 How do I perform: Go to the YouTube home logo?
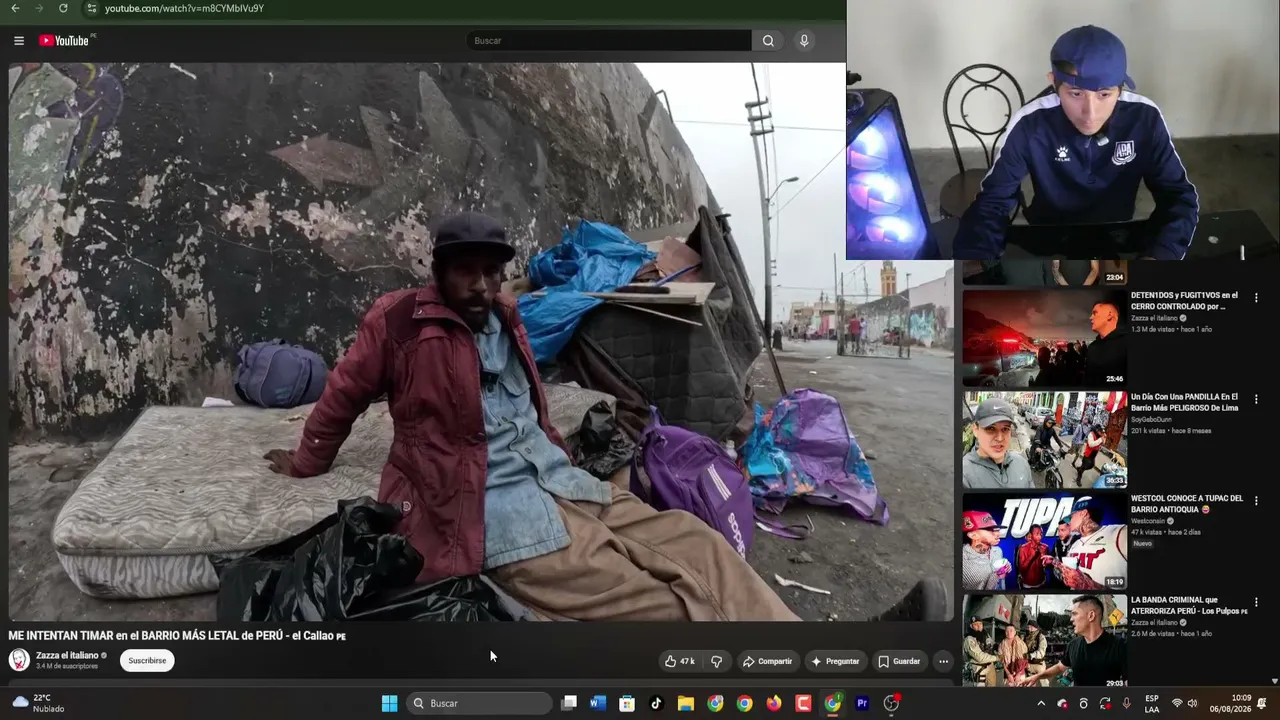pyautogui.click(x=65, y=41)
